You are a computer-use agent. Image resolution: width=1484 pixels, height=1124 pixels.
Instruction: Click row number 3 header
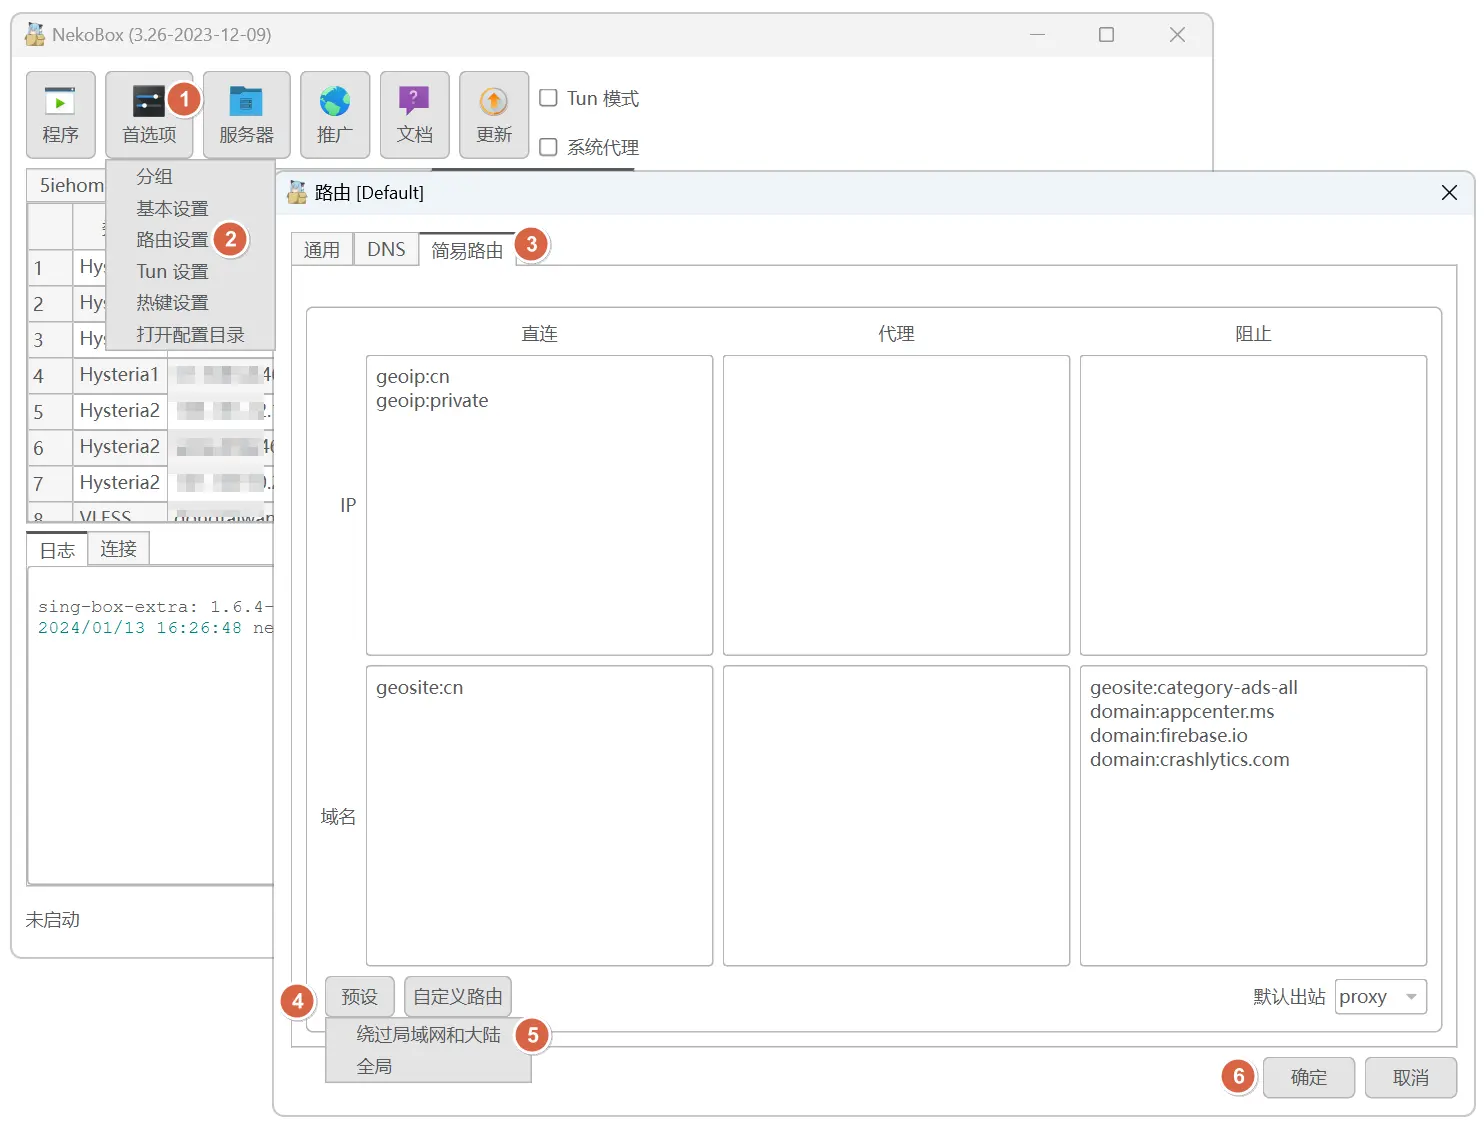click(x=50, y=340)
